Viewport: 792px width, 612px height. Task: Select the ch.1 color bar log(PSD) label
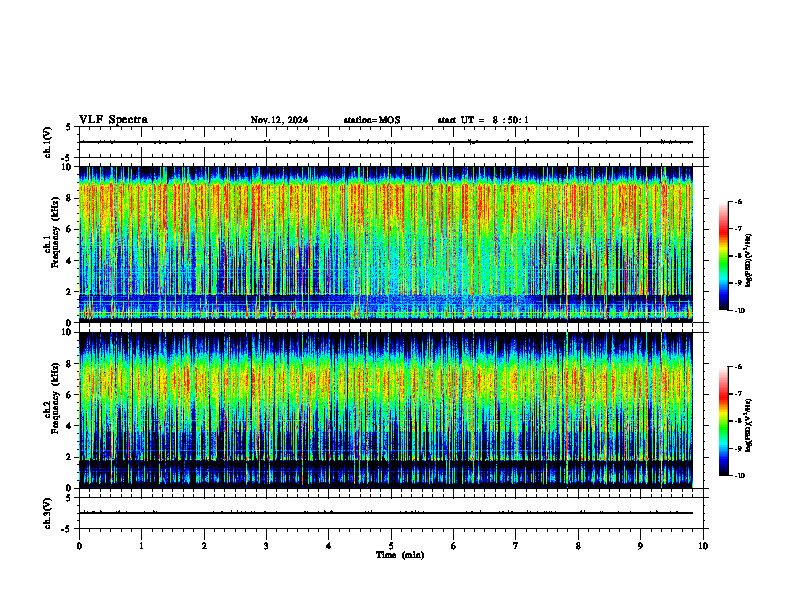pos(749,261)
